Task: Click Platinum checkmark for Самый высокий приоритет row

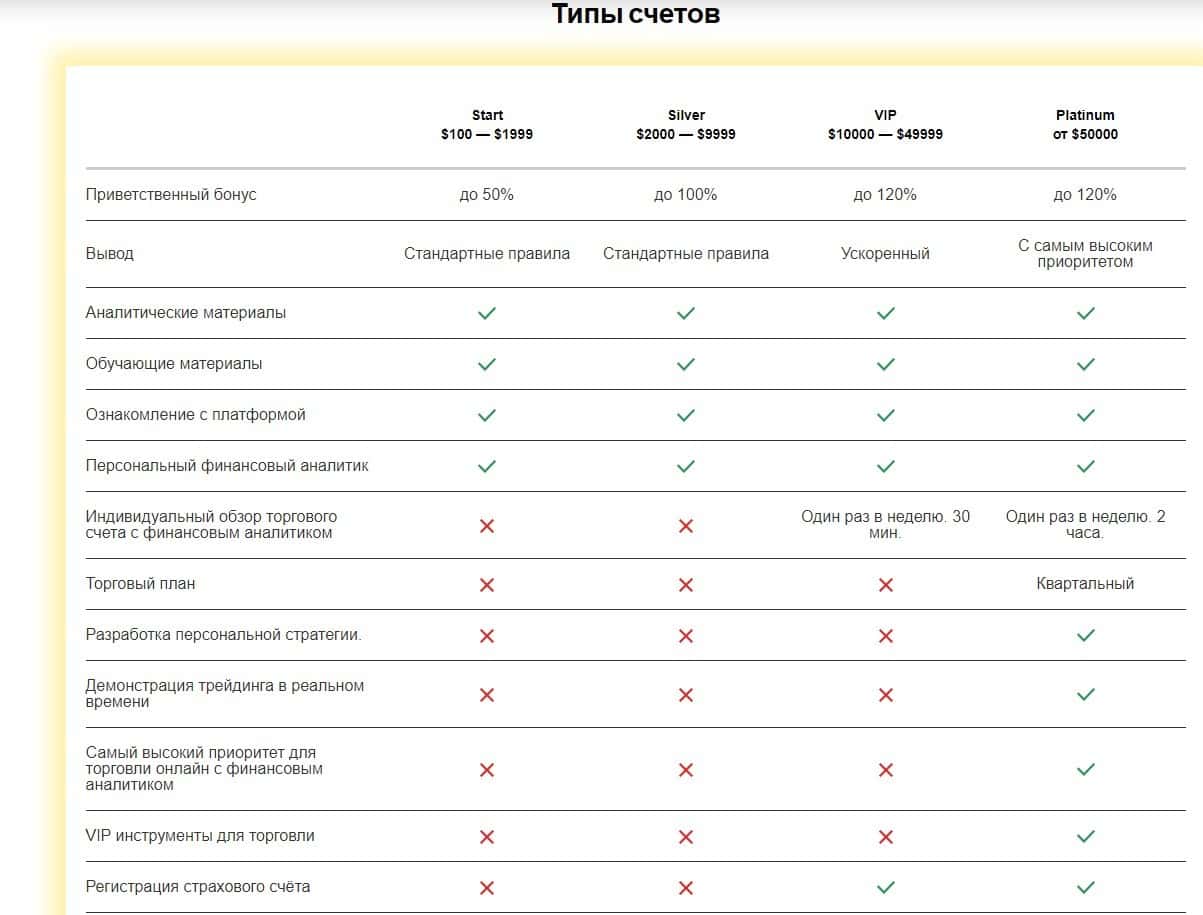Action: (x=1085, y=770)
